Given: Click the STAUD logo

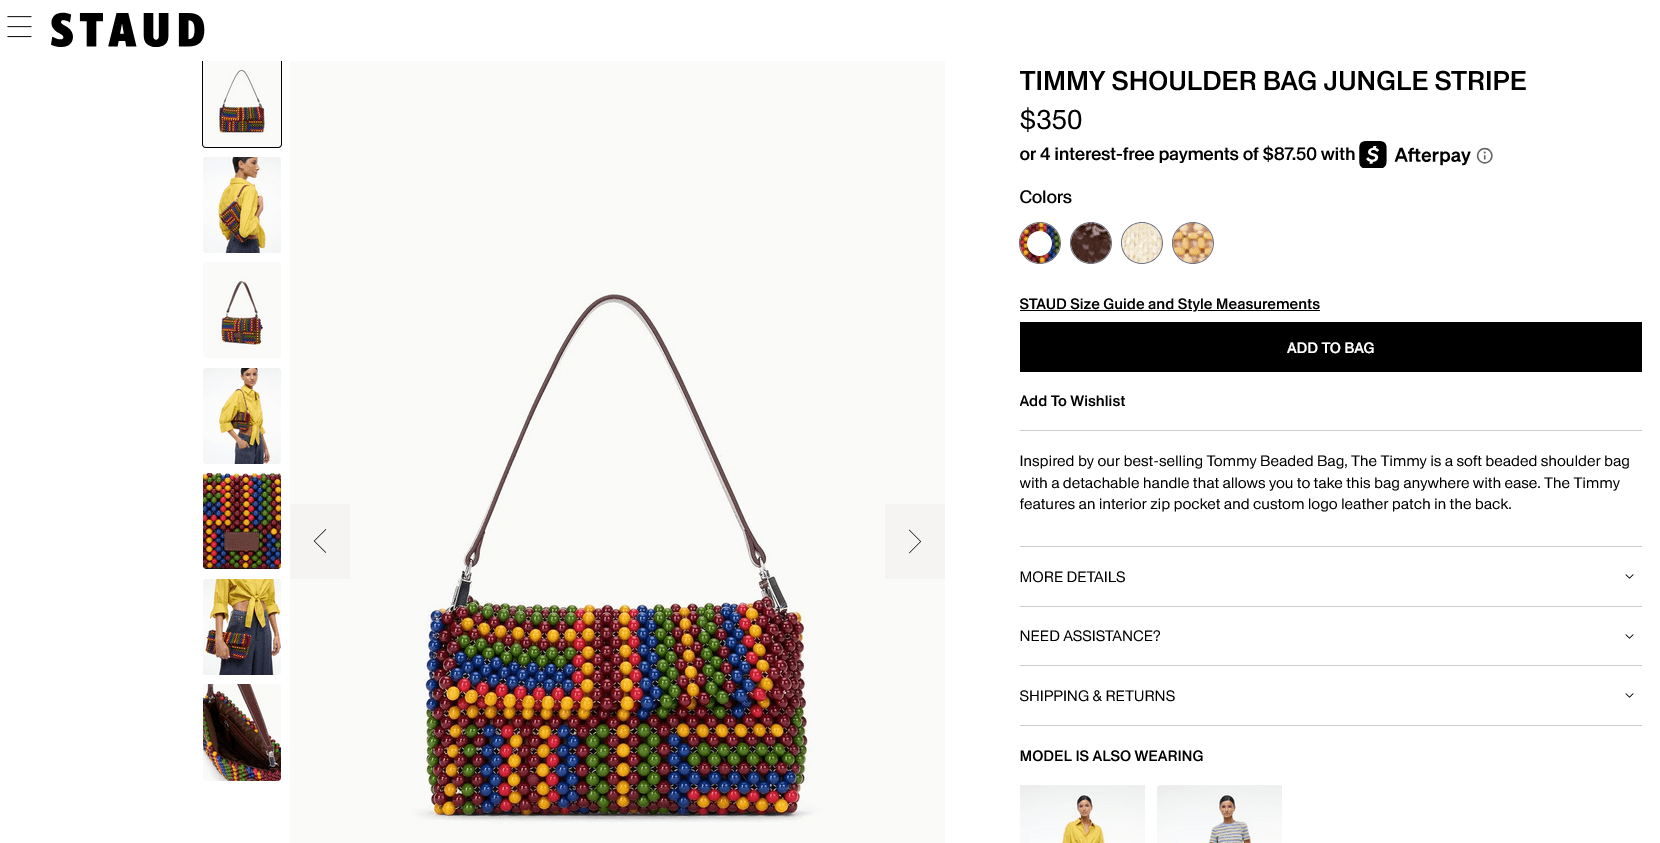Looking at the screenshot, I should [128, 30].
